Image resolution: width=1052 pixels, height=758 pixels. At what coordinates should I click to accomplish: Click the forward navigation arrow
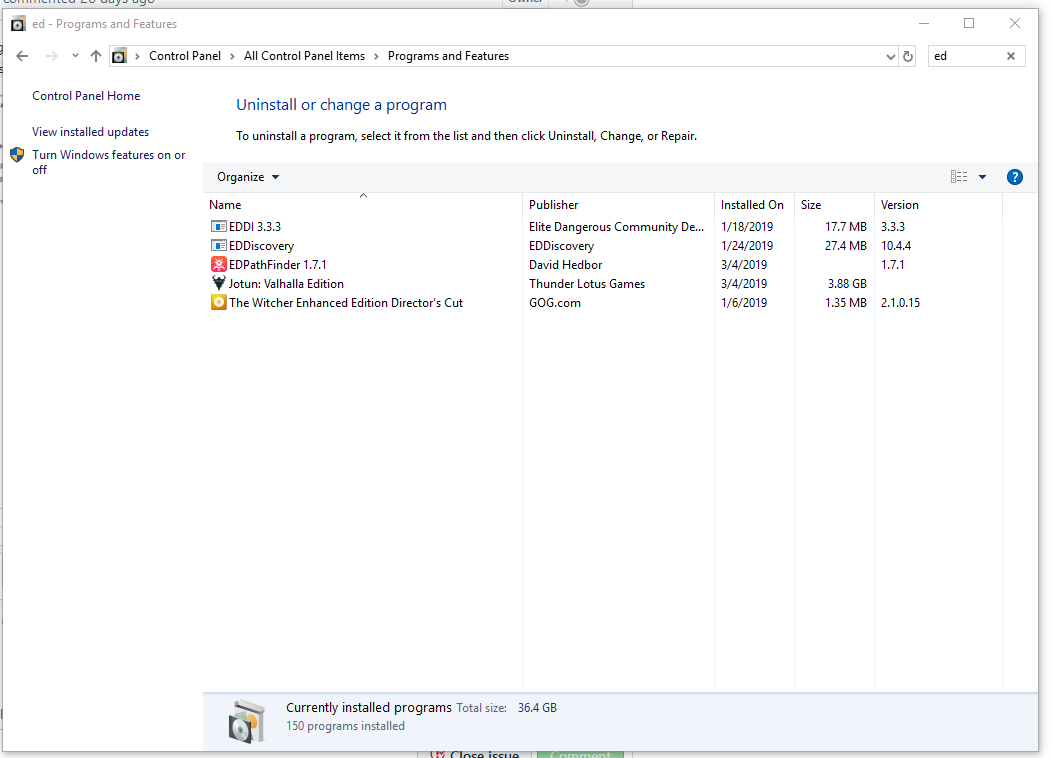52,56
